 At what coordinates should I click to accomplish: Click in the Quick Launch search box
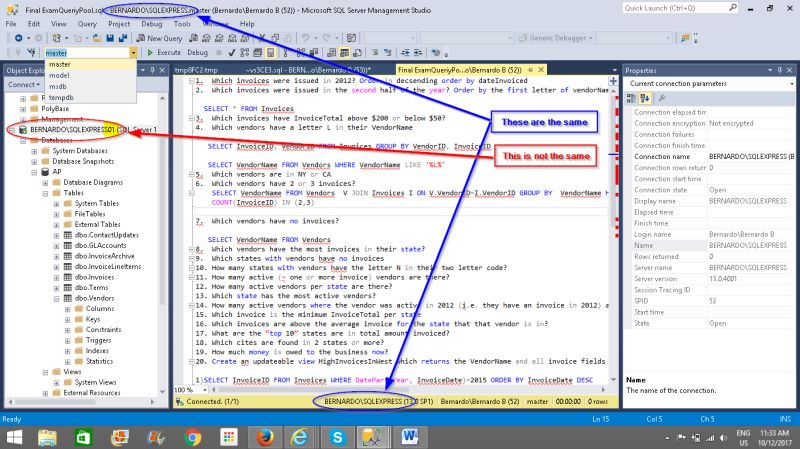pos(681,8)
